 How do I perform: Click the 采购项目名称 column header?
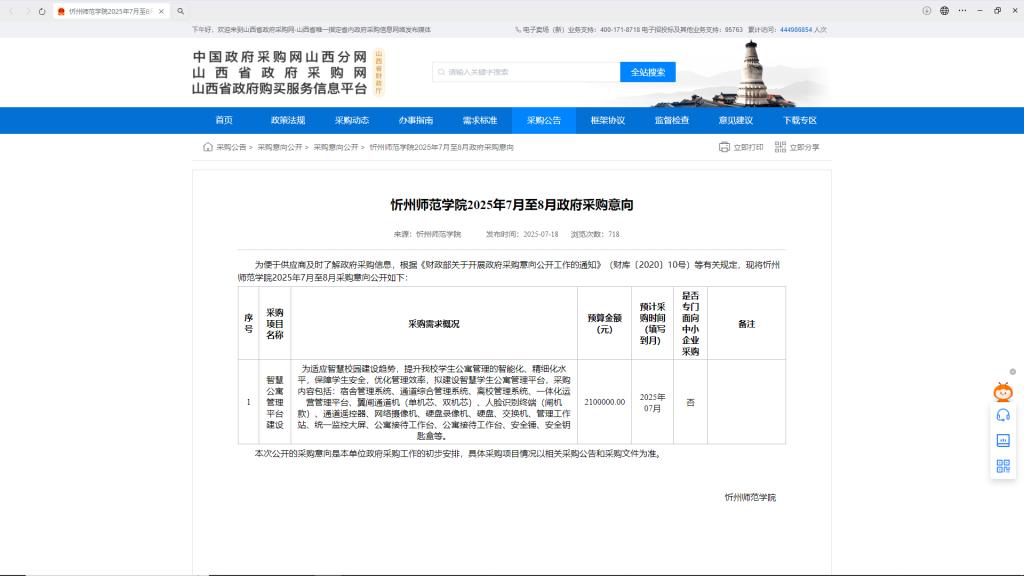pyautogui.click(x=275, y=324)
